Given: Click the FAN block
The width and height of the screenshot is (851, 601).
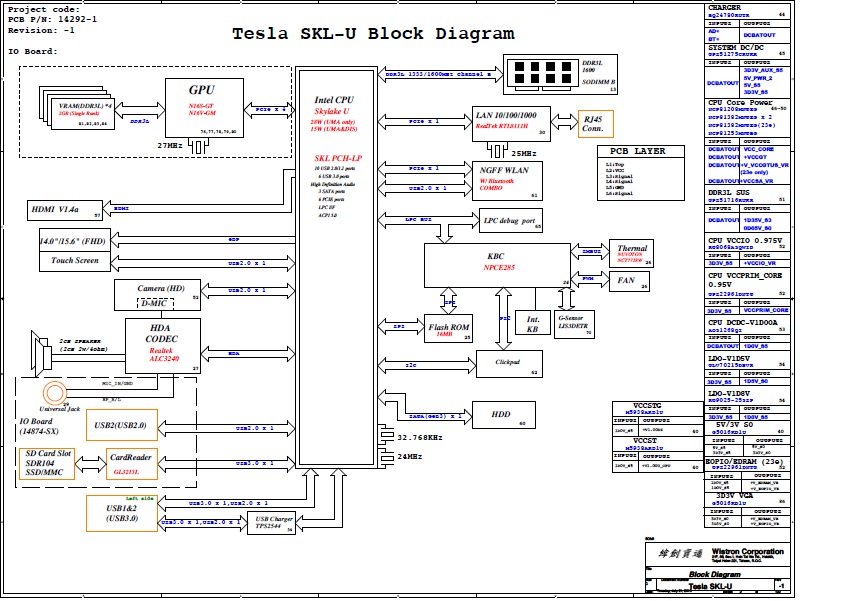Looking at the screenshot, I should click(629, 281).
